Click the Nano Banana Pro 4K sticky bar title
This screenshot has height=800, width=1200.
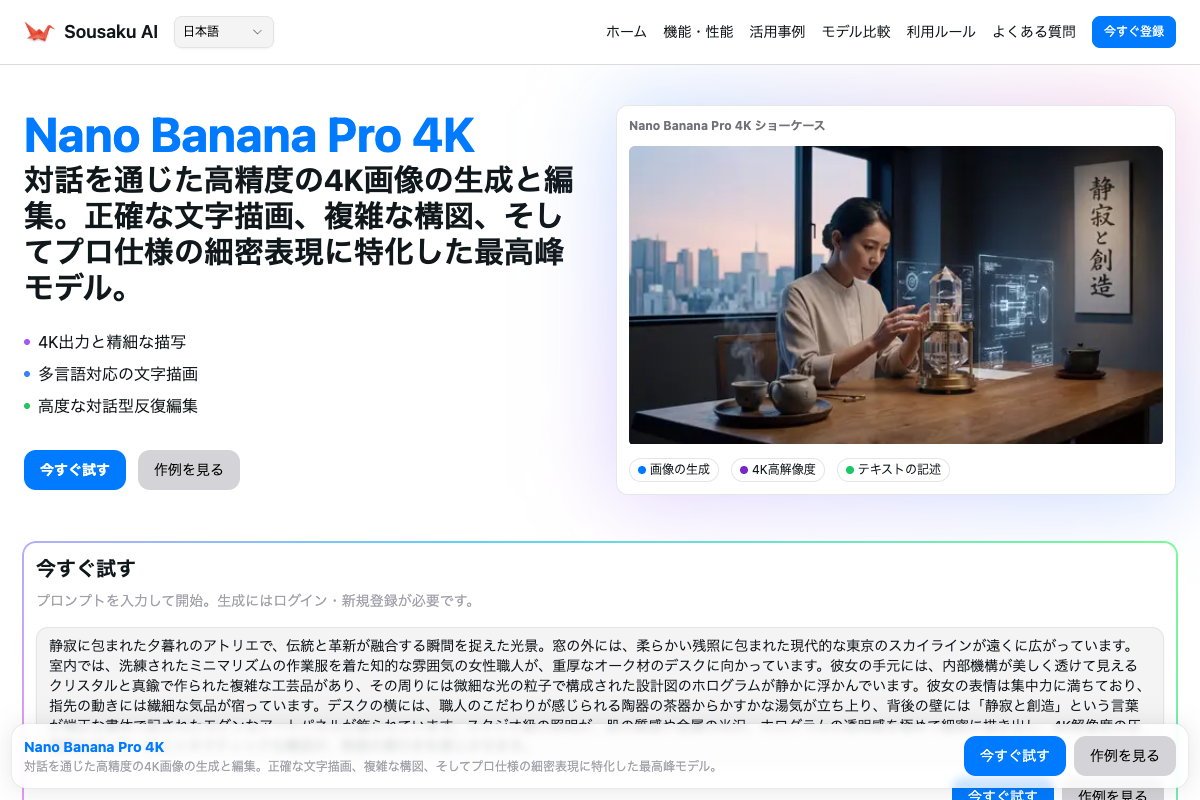94,747
